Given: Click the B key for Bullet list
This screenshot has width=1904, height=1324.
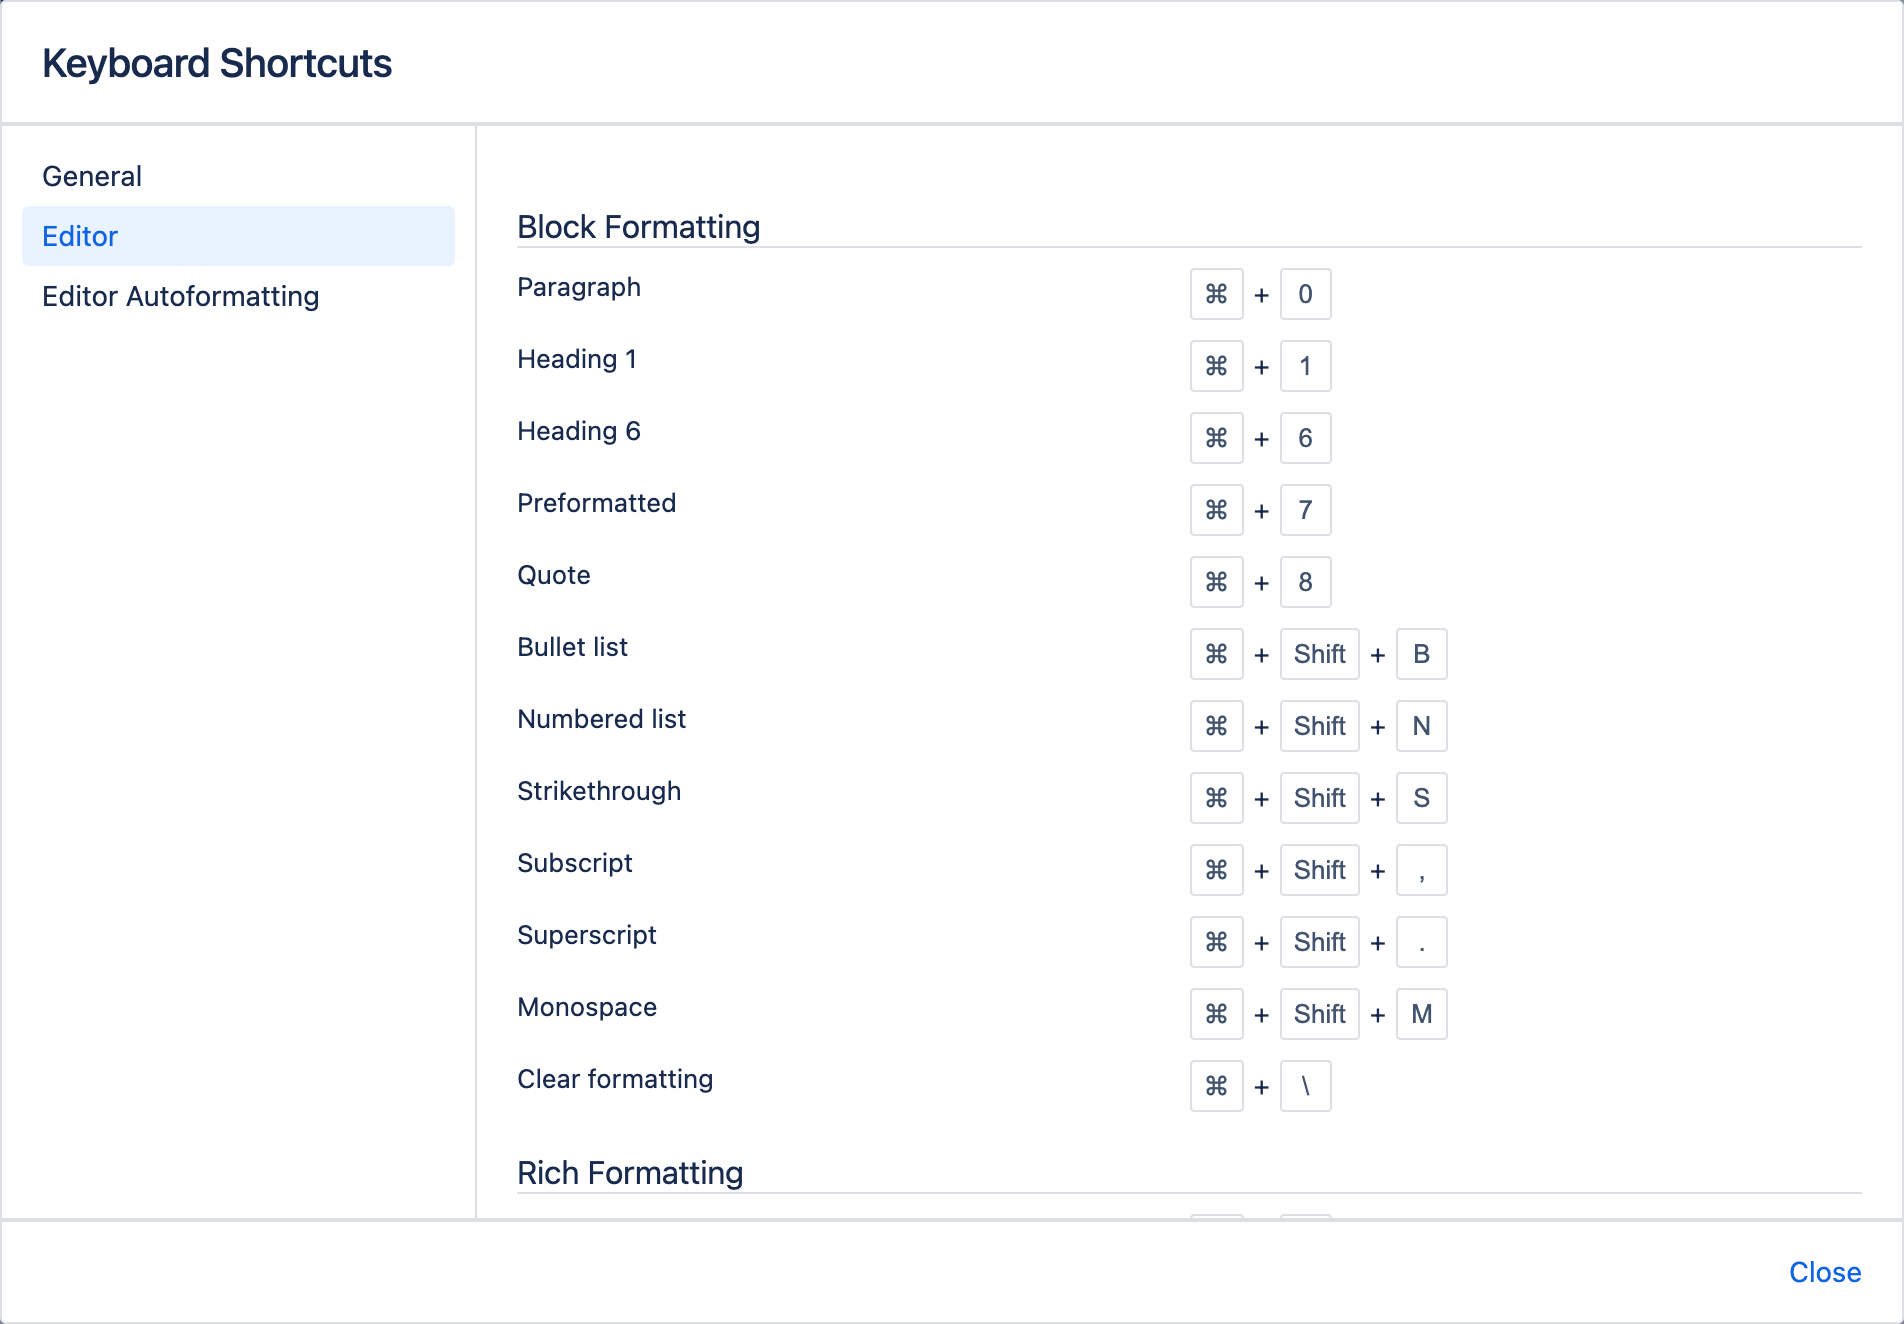Looking at the screenshot, I should pyautogui.click(x=1421, y=654).
